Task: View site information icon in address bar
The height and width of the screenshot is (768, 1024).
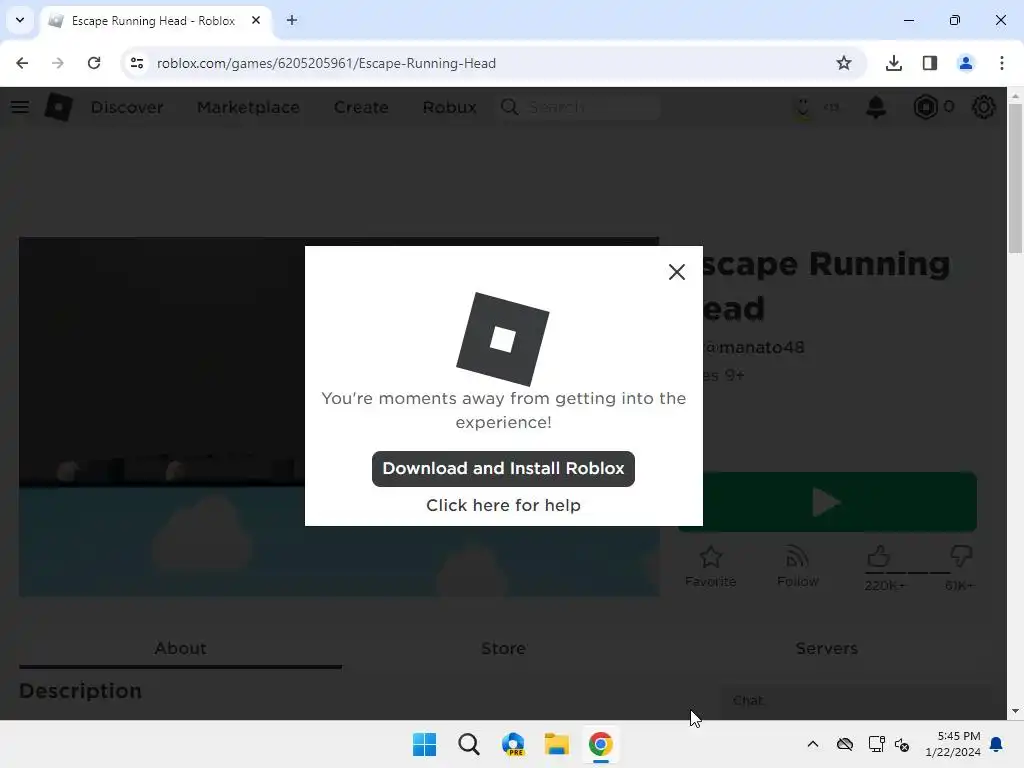Action: pyautogui.click(x=136, y=63)
